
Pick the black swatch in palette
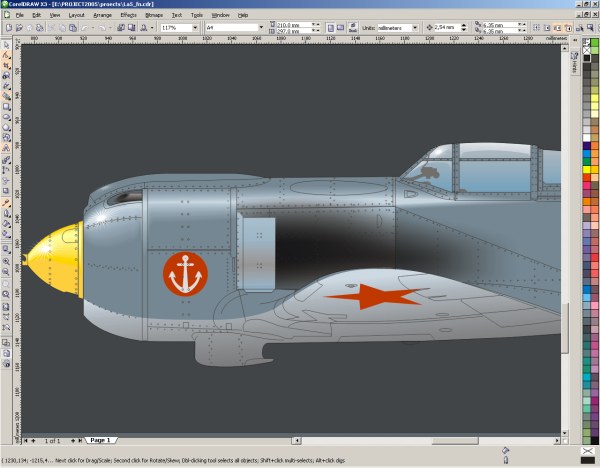click(586, 58)
